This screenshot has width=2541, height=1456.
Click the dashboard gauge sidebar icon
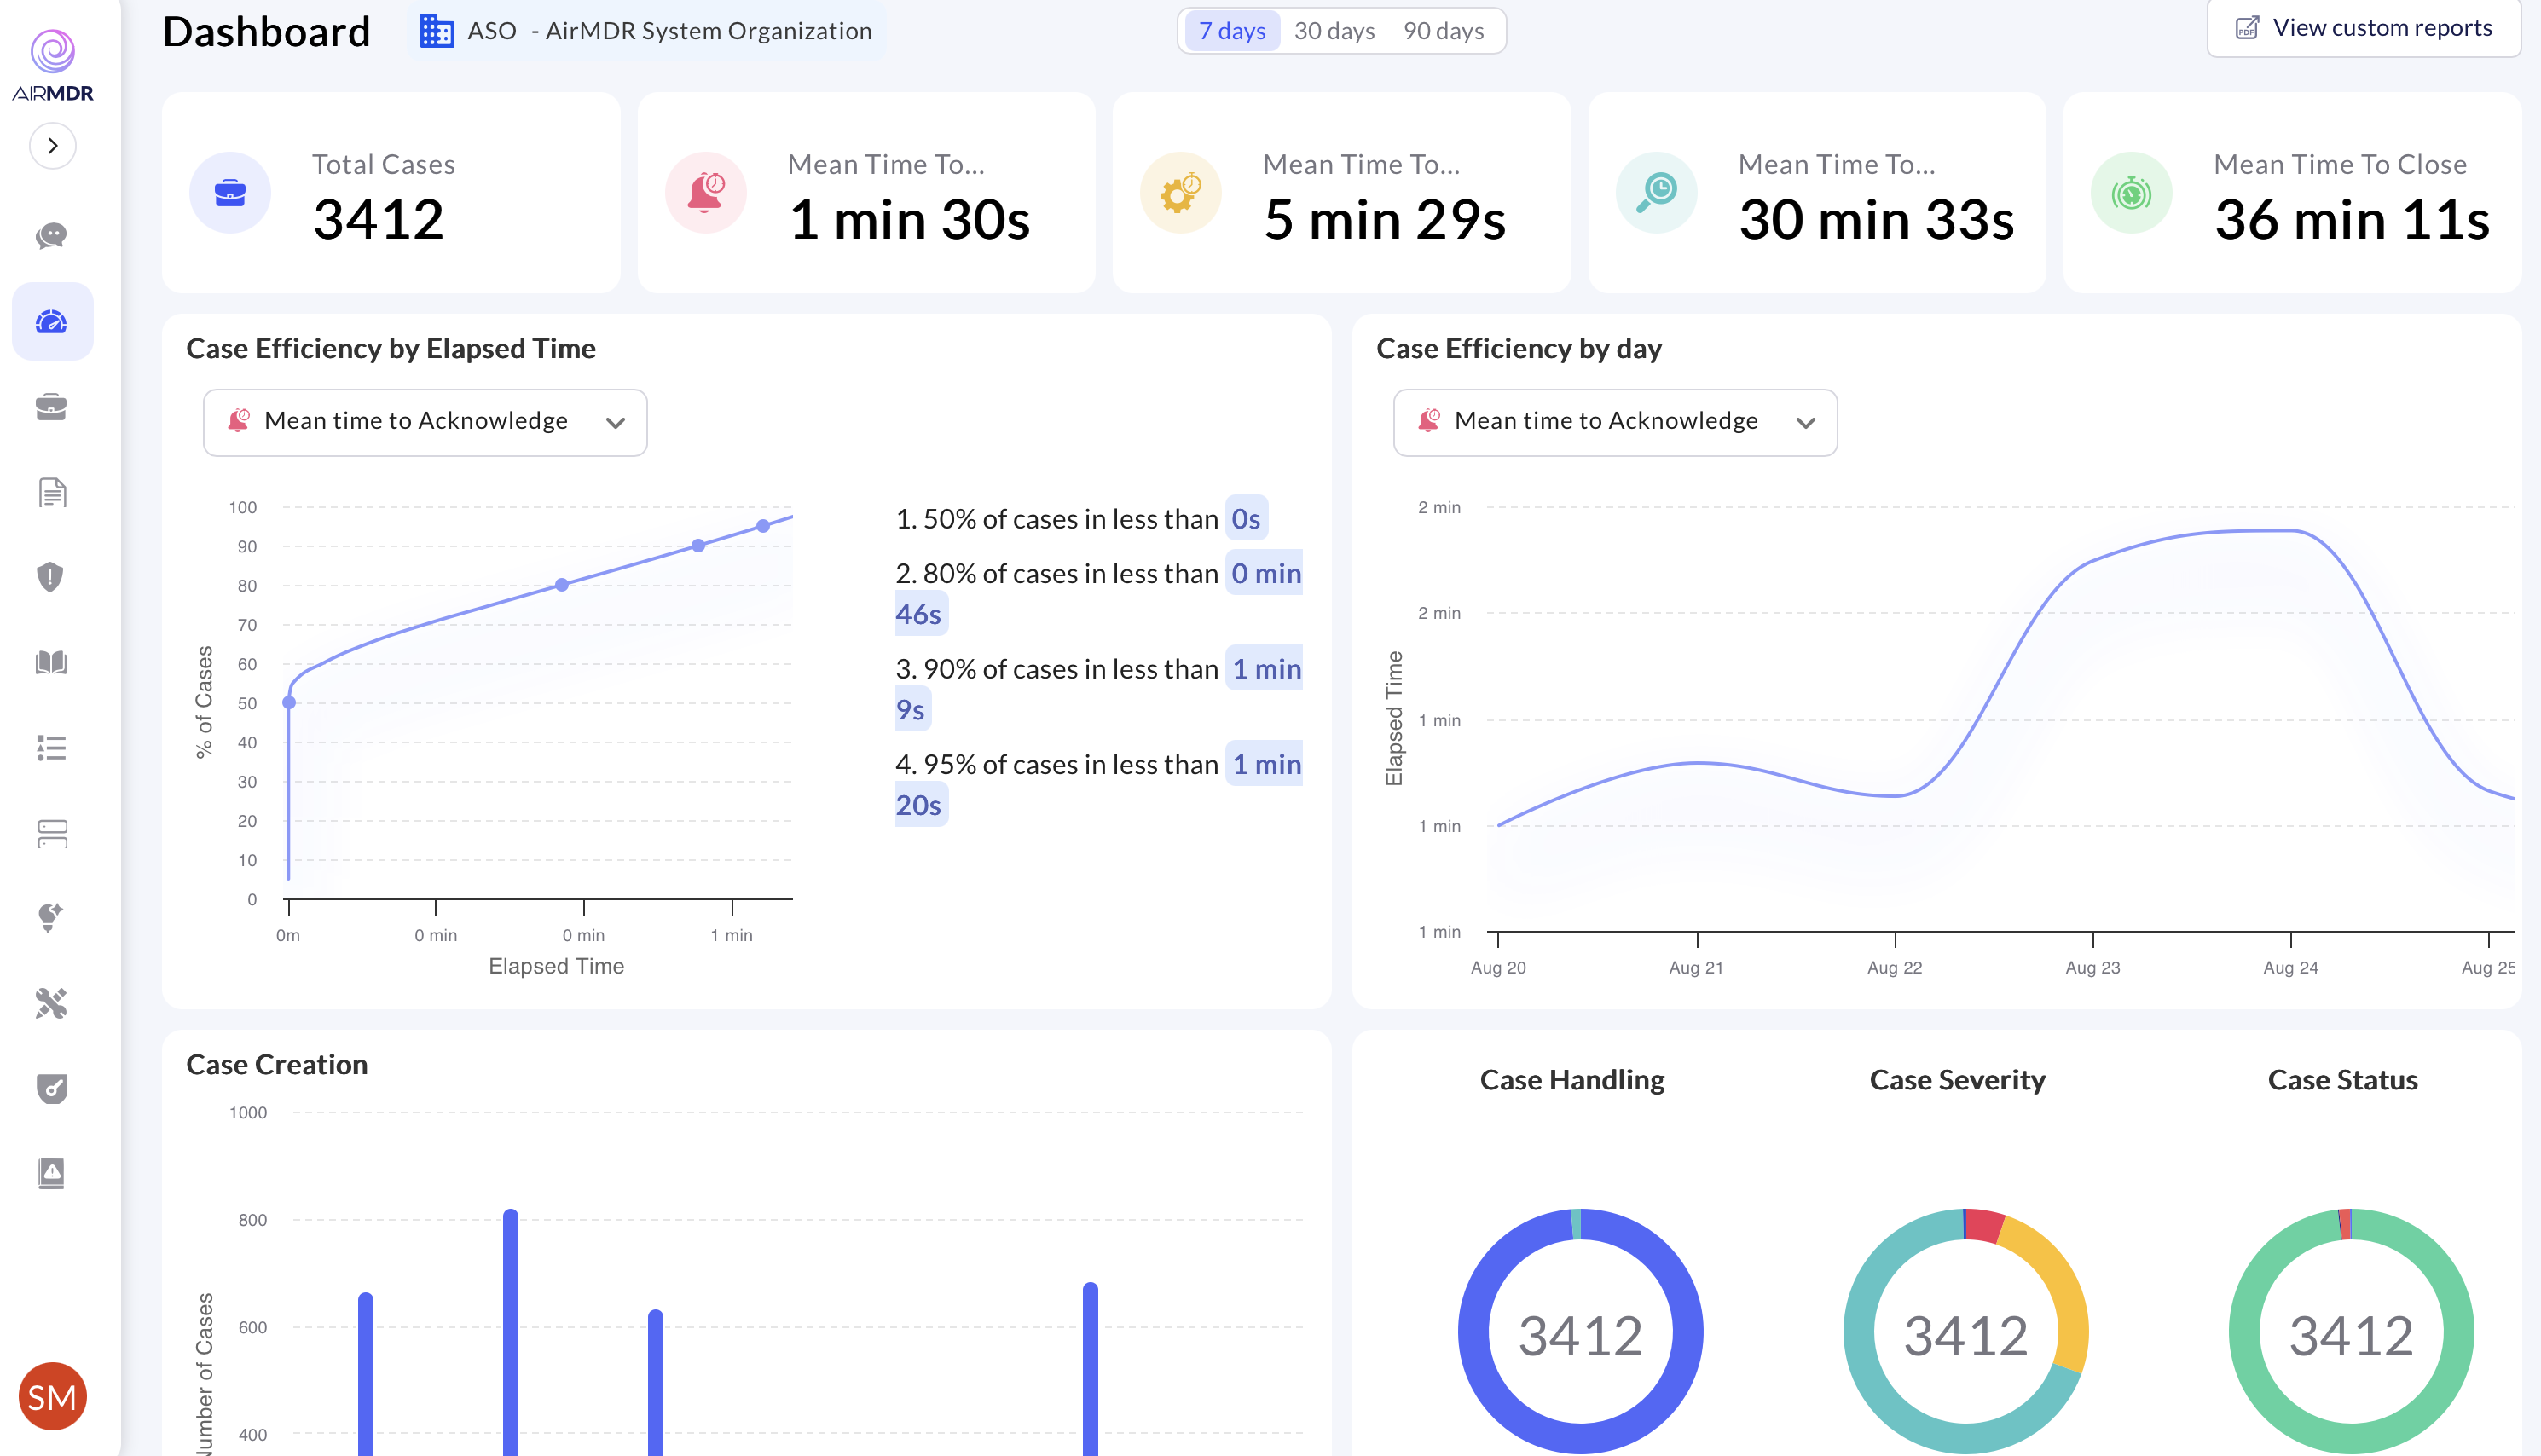click(51, 322)
